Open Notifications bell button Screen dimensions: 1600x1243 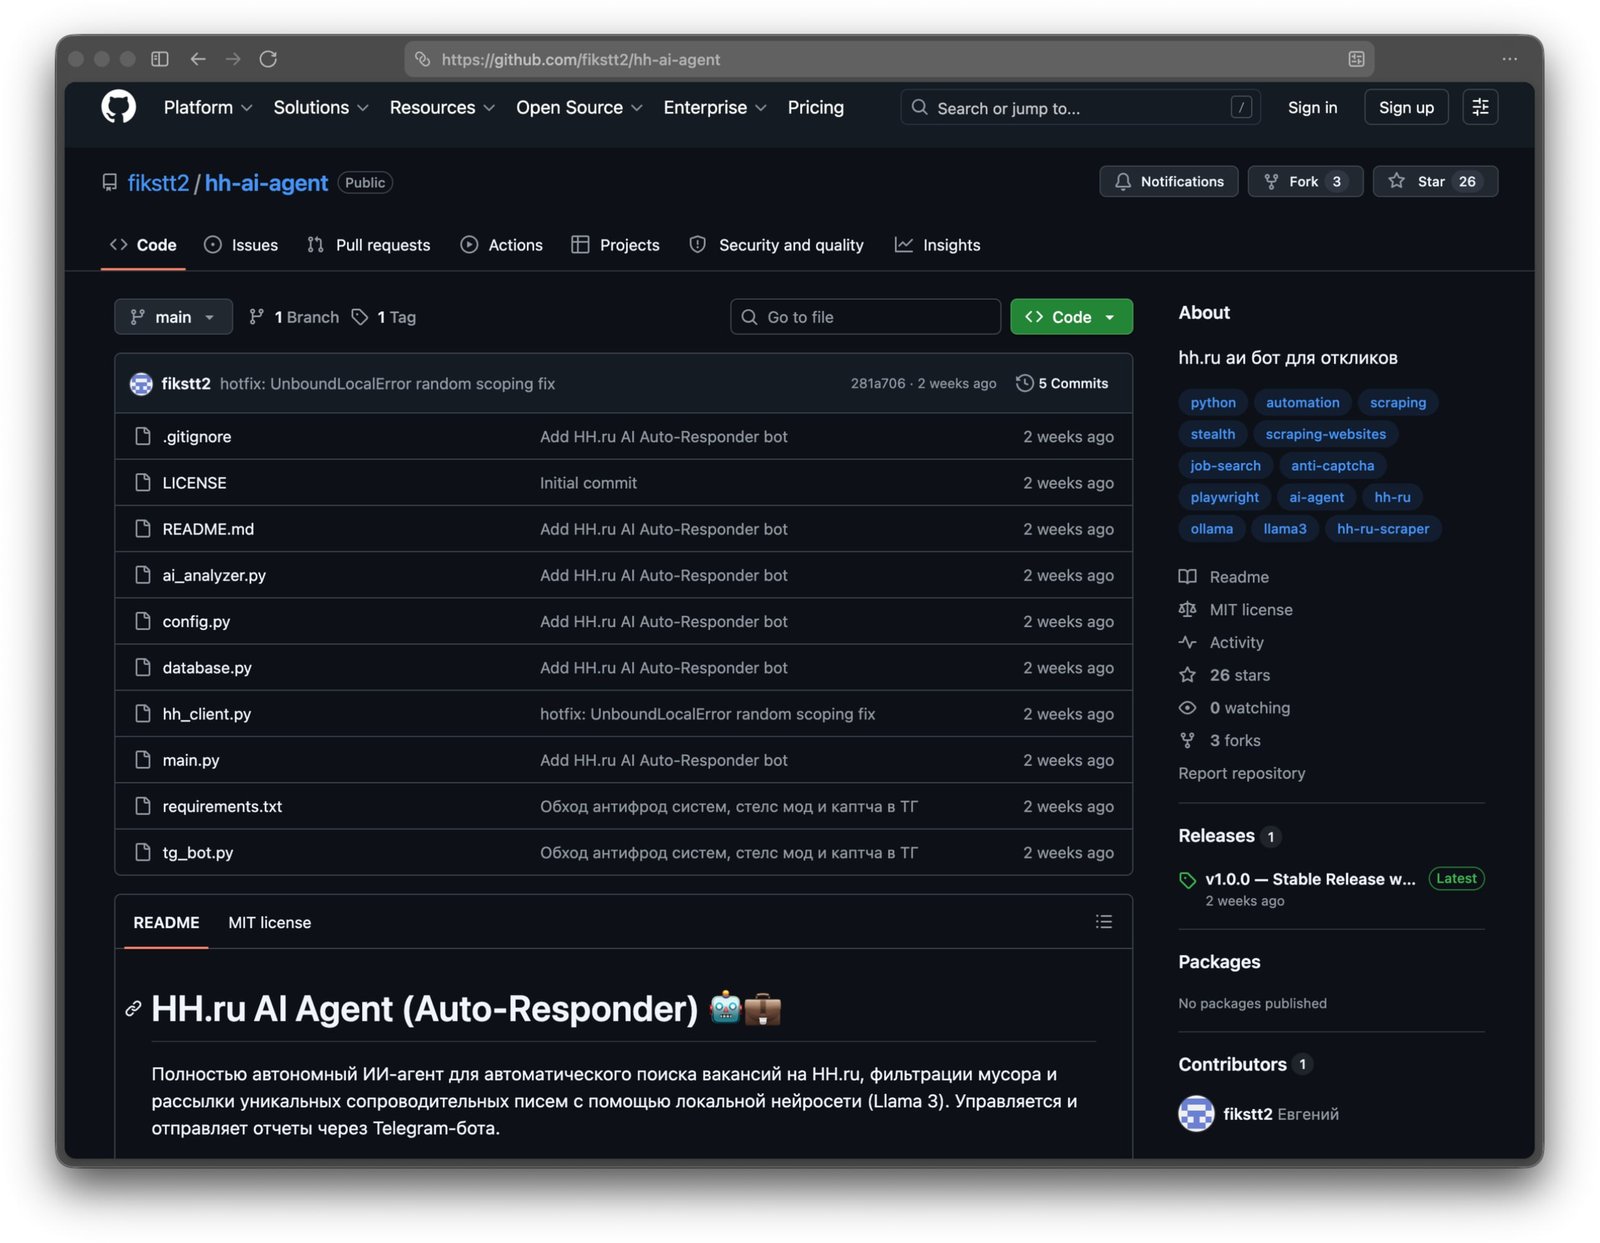click(1168, 181)
